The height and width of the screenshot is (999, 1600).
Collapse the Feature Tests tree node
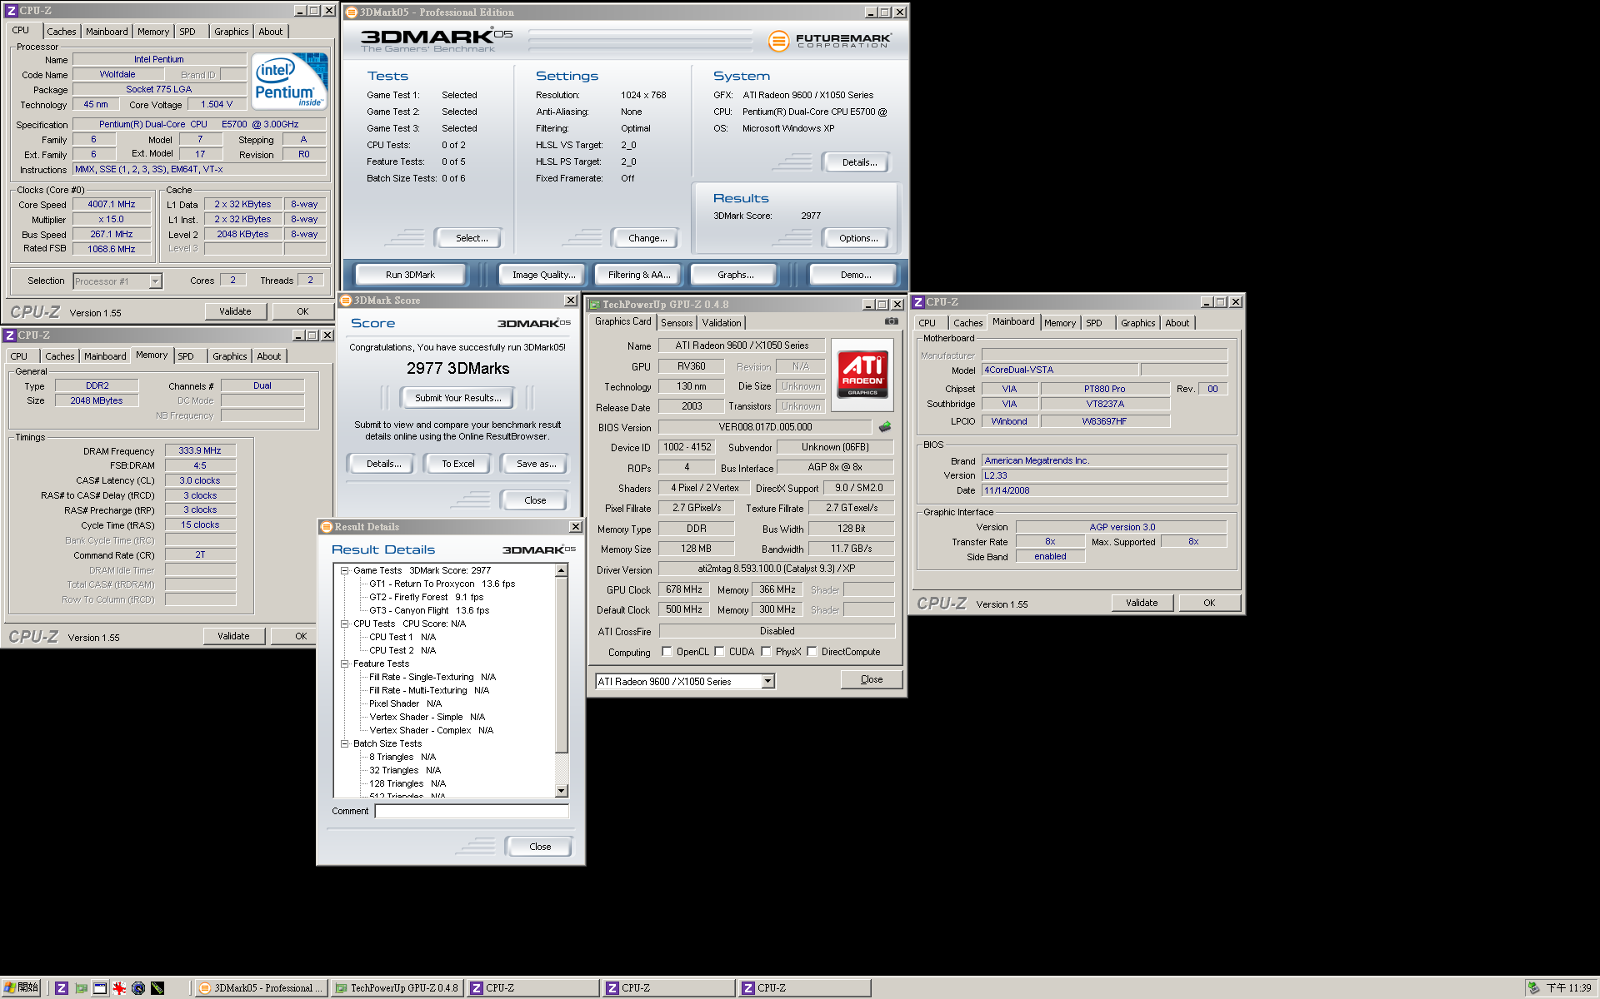(344, 664)
